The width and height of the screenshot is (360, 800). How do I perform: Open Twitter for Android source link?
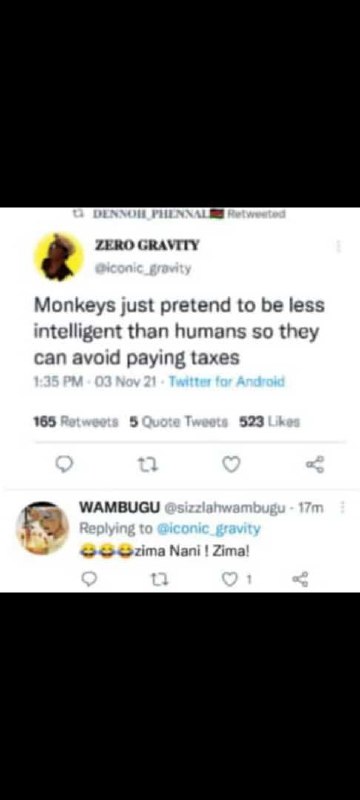pos(226,381)
